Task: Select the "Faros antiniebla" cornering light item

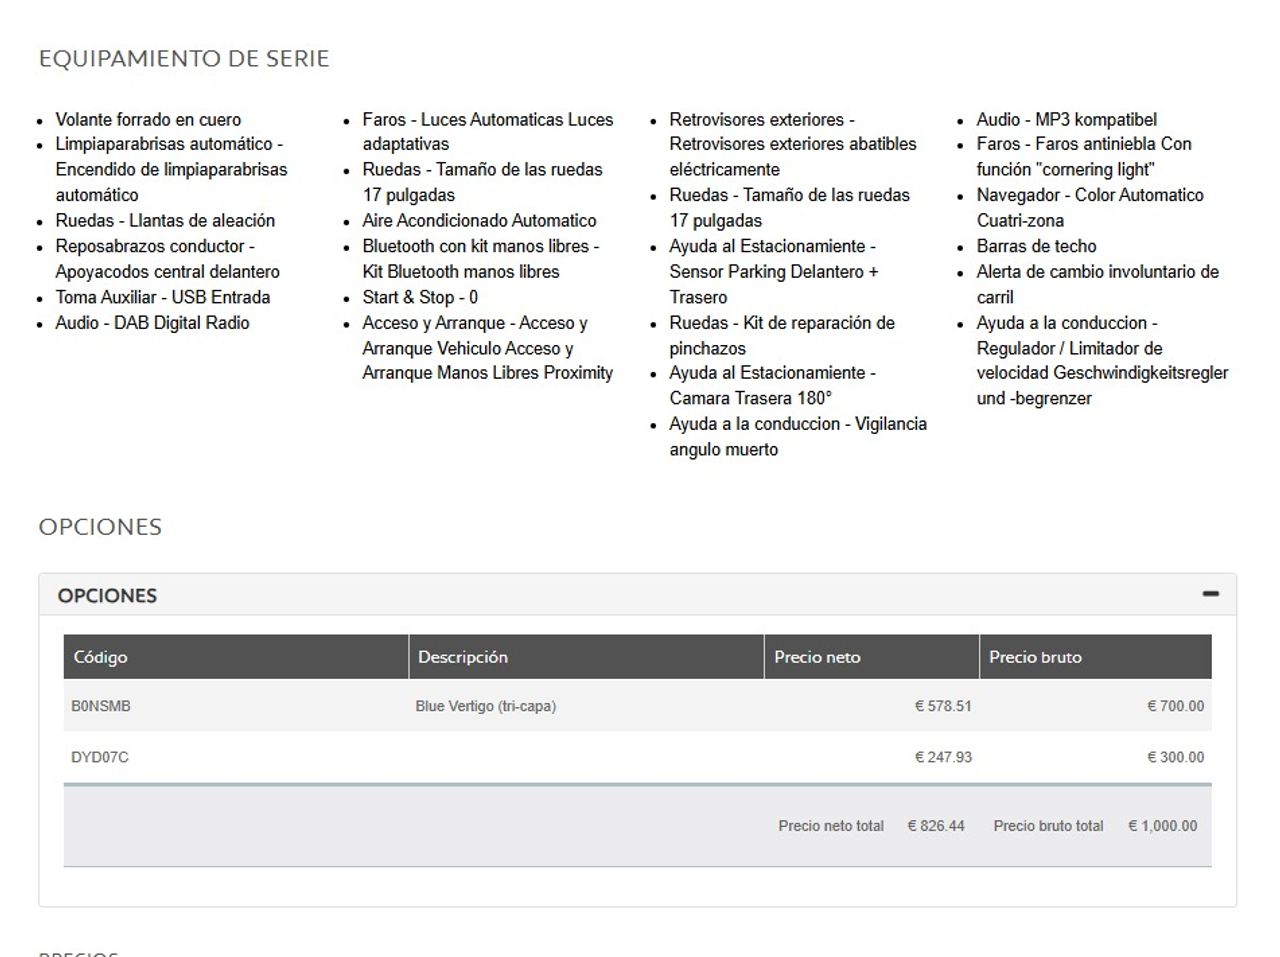Action: (1084, 156)
